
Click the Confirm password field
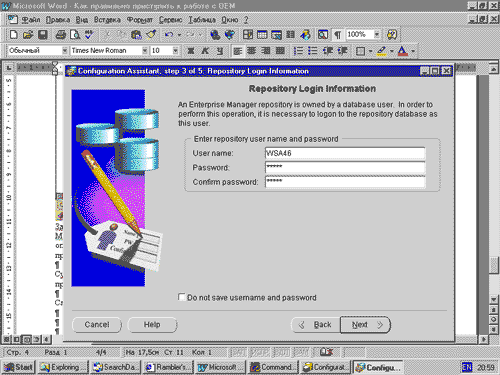[345, 182]
